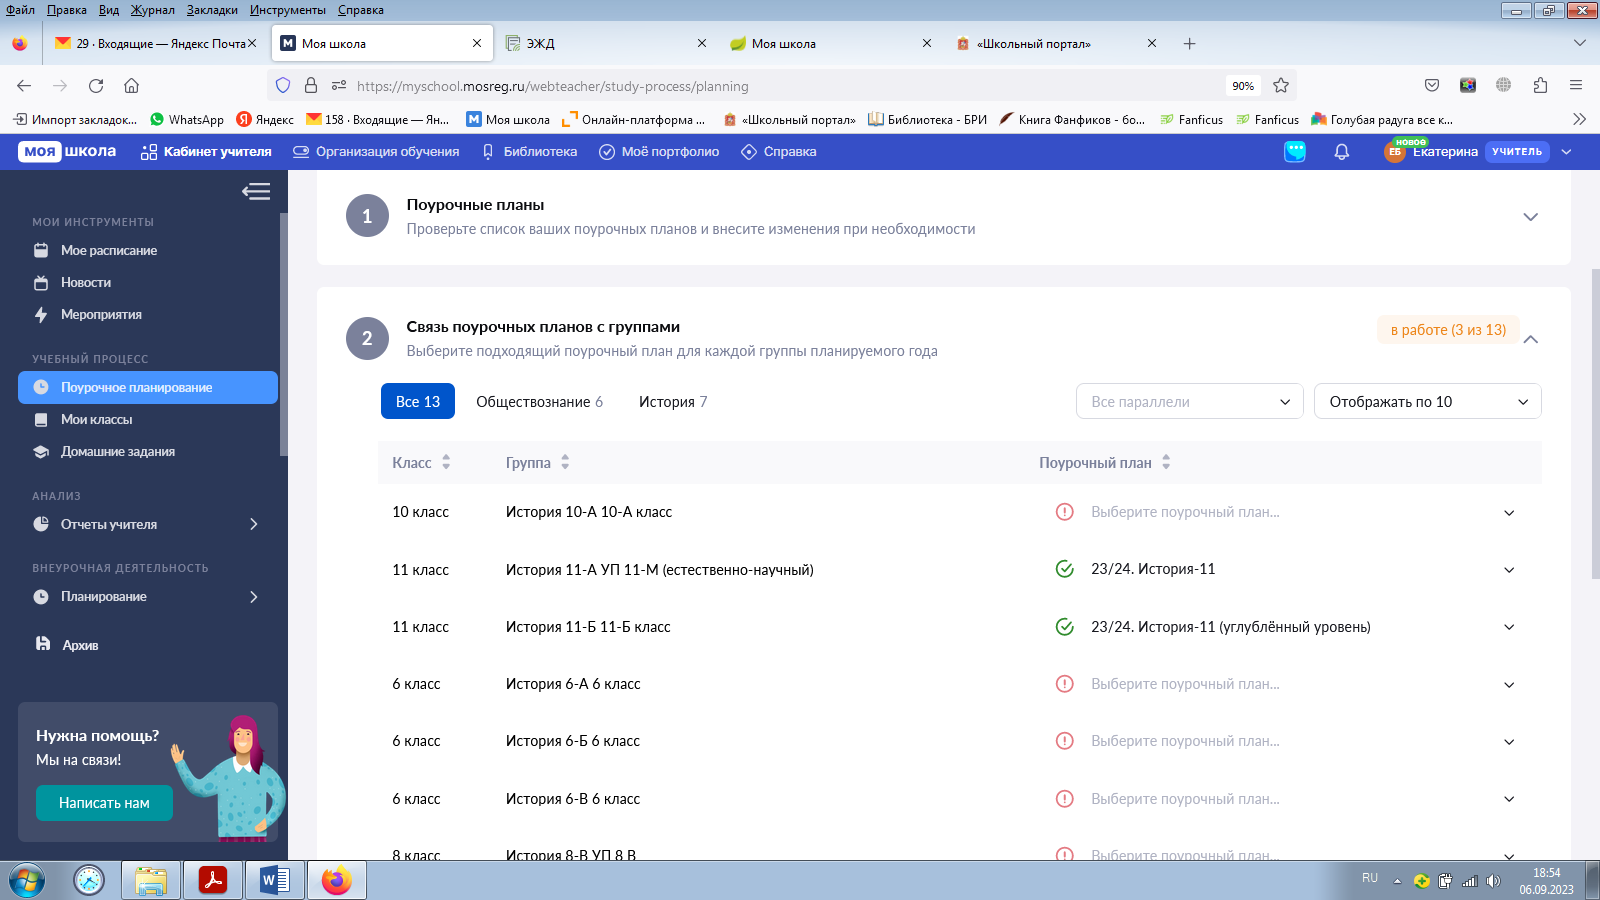Image resolution: width=1600 pixels, height=900 pixels.
Task: Switch to Яндекс Почта browser tab
Action: coord(155,44)
